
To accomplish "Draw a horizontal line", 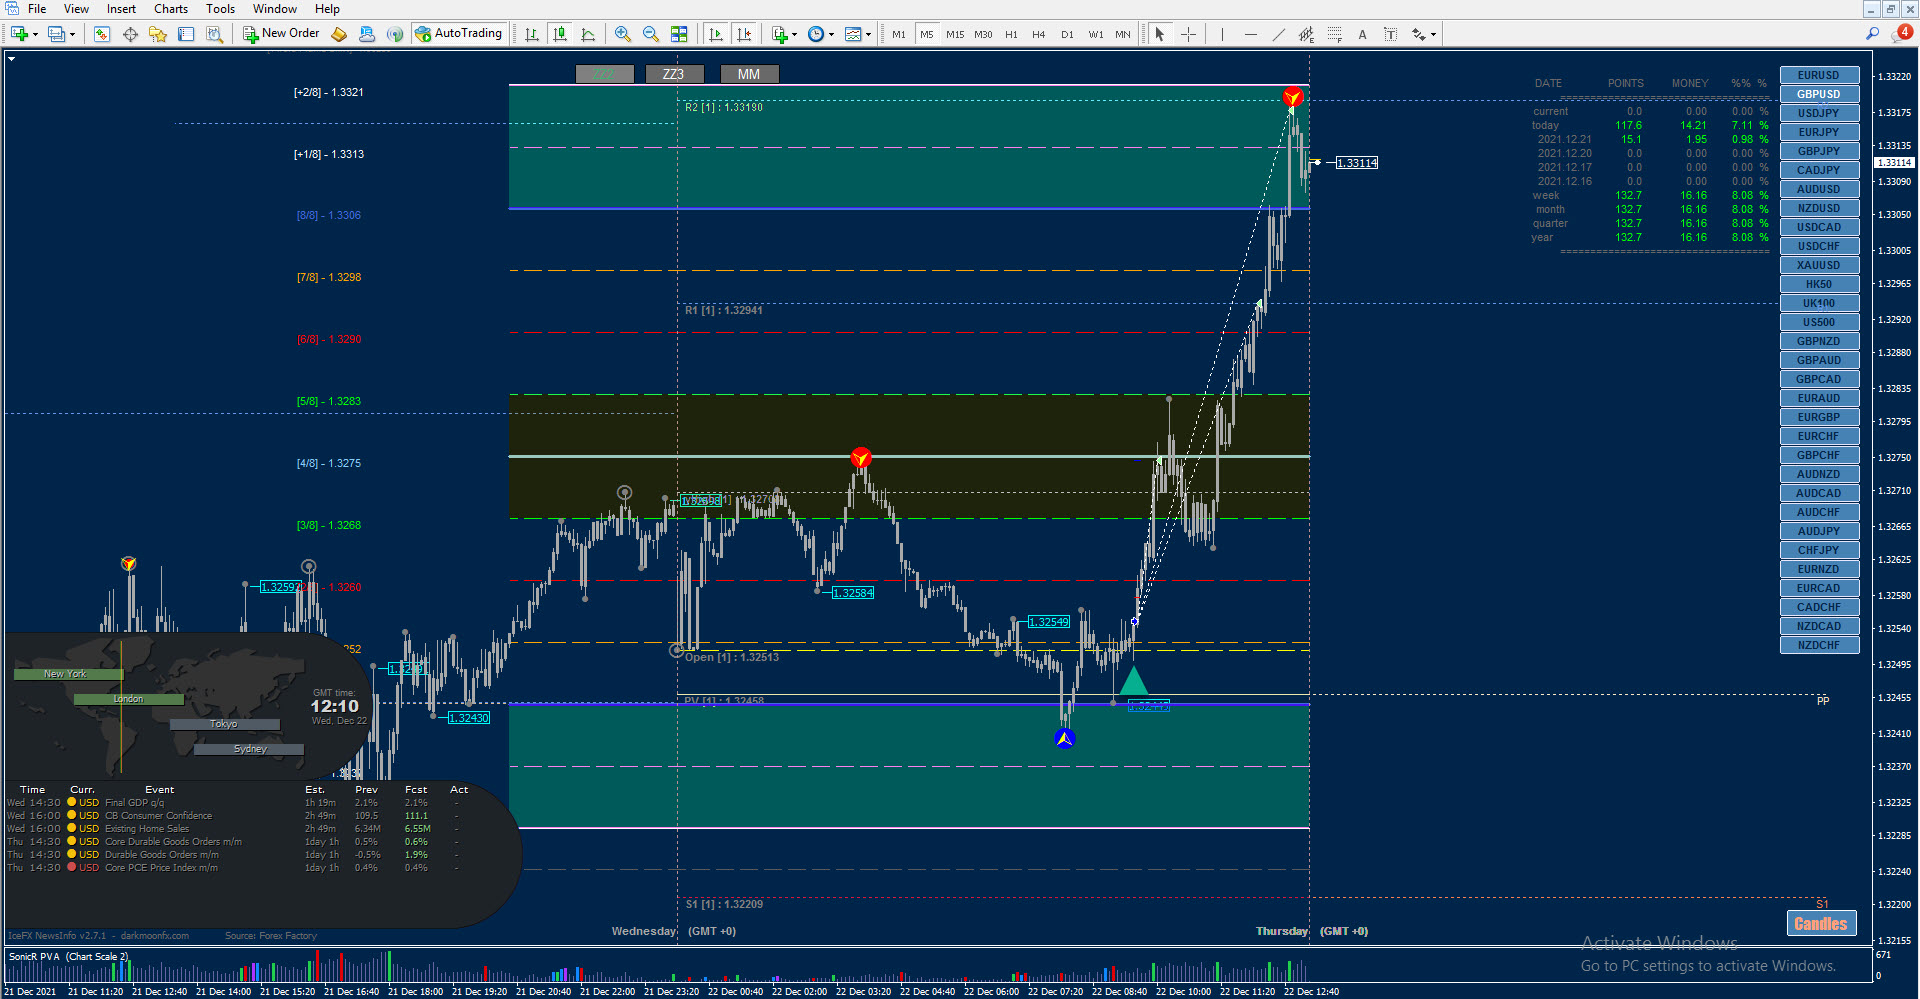I will tap(1250, 34).
